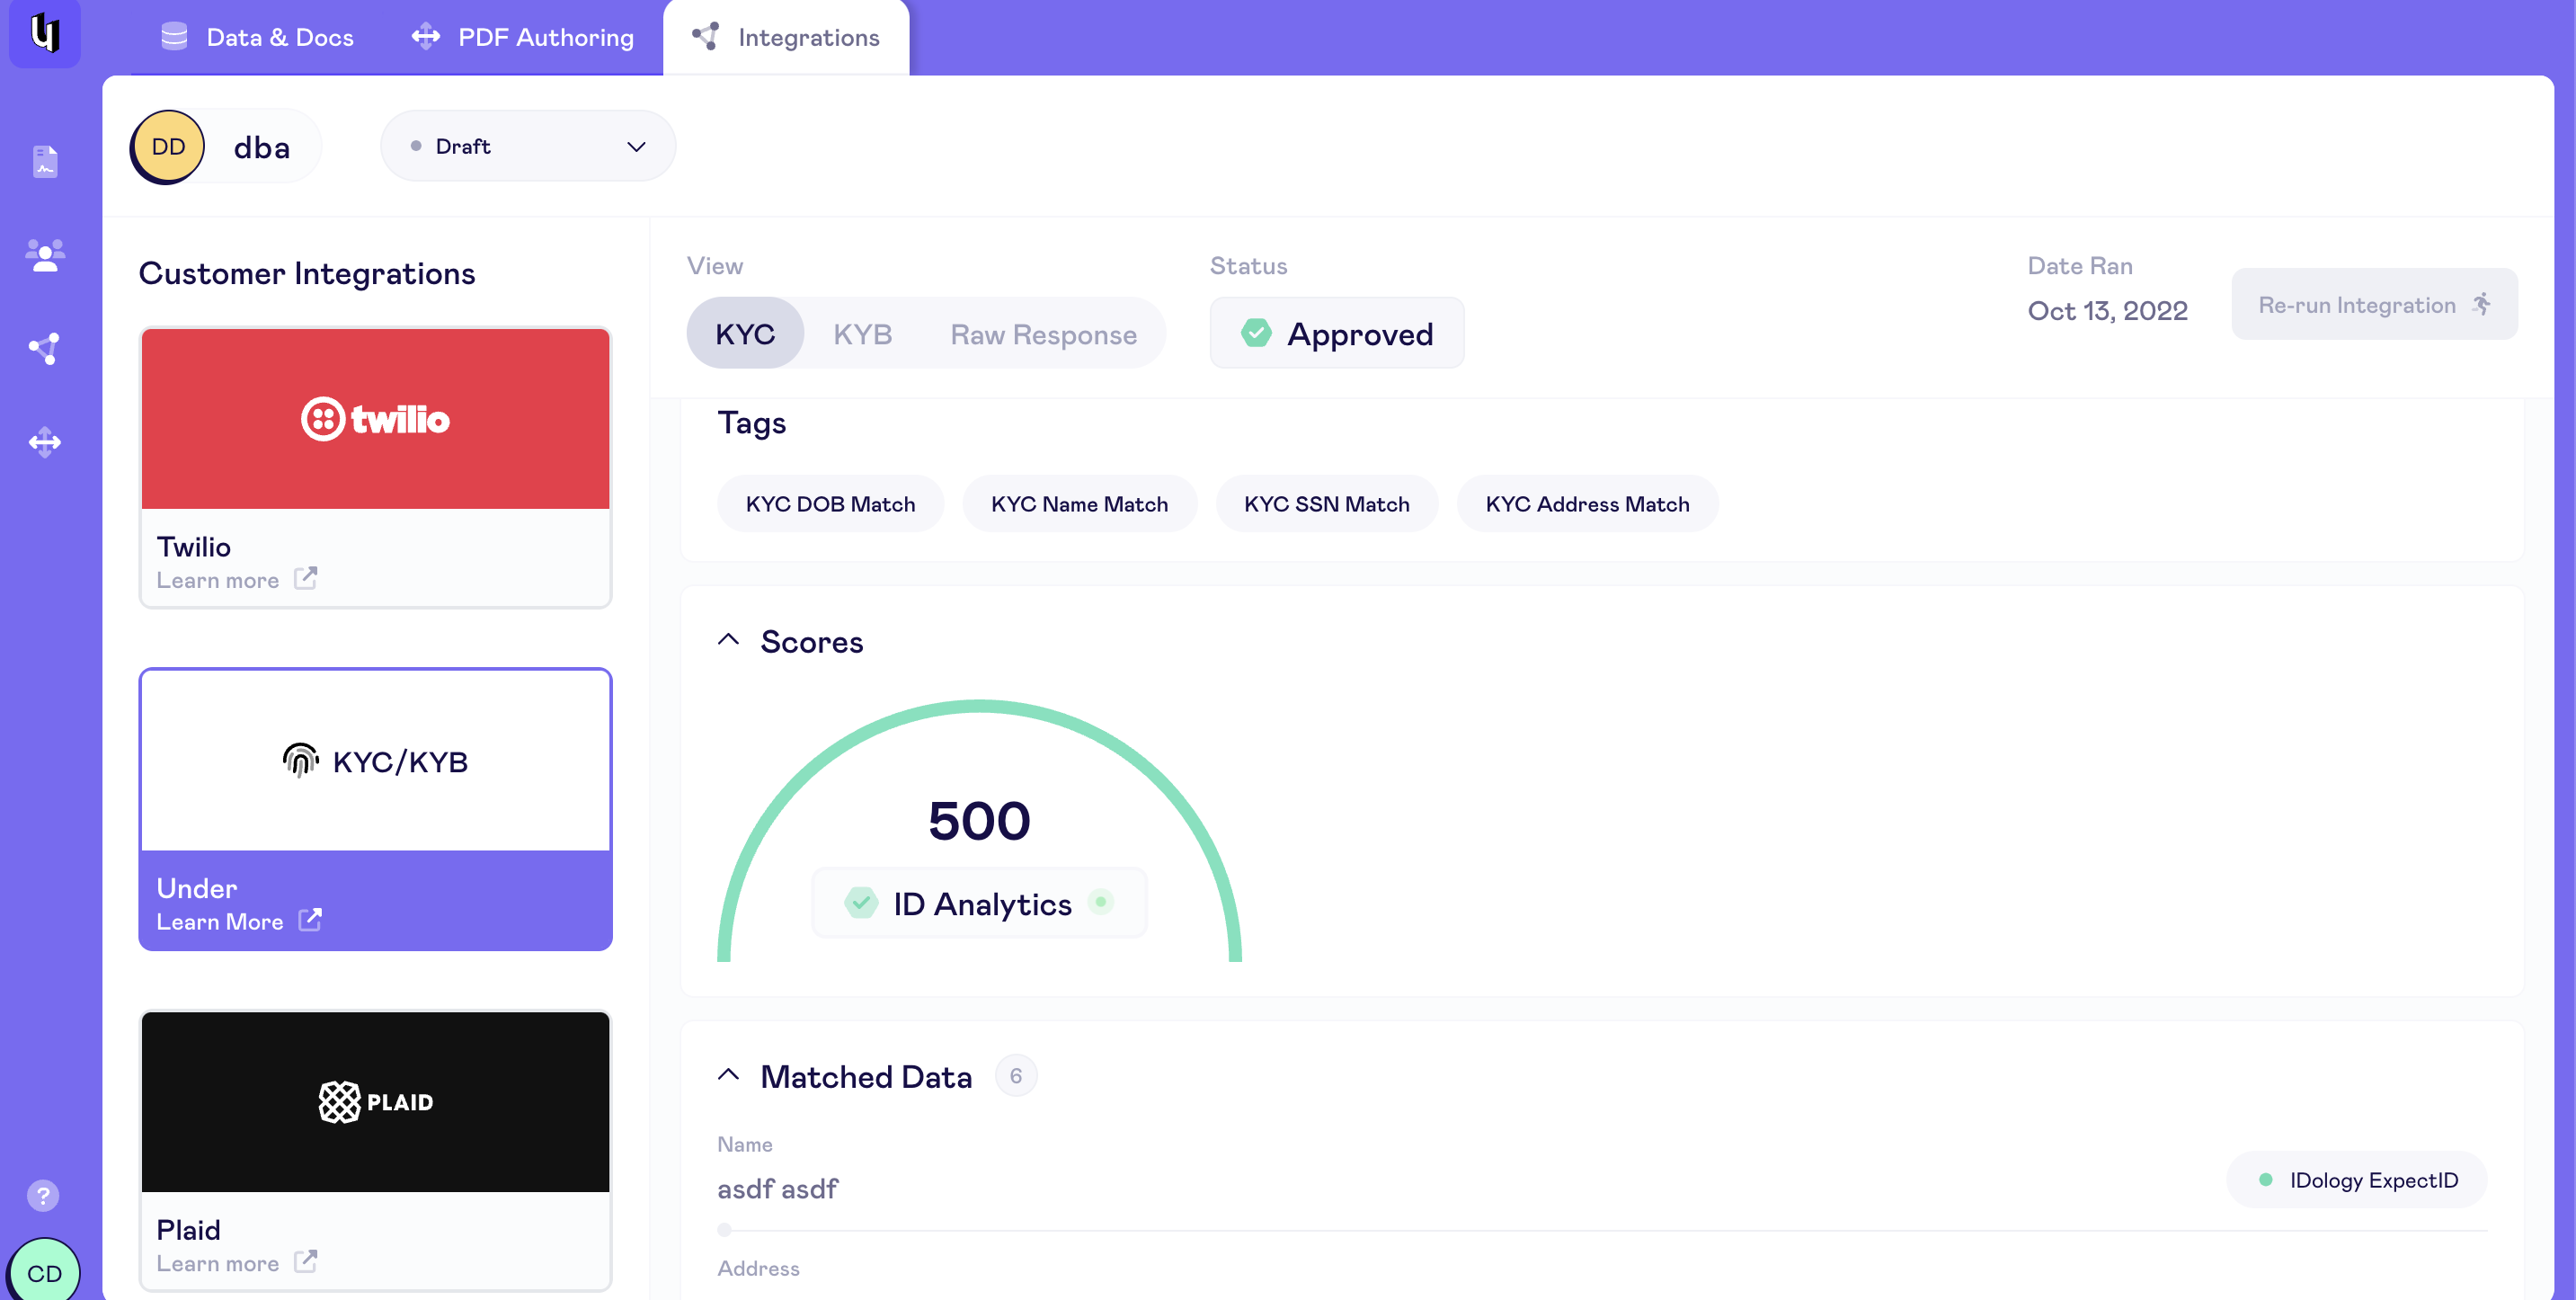Click the Re-run Integration button
Viewport: 2576px width, 1300px height.
[2374, 304]
